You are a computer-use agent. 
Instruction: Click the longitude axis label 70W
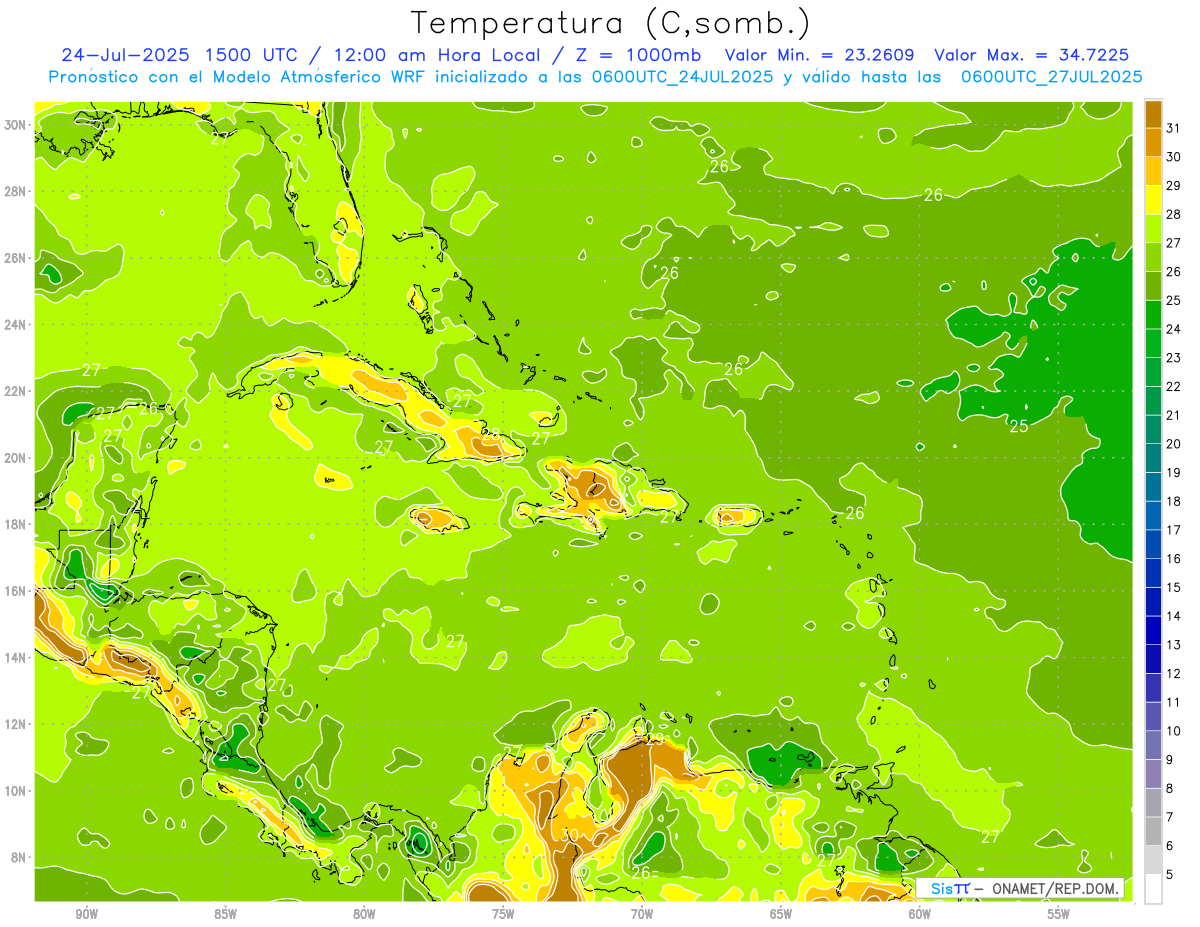click(642, 914)
